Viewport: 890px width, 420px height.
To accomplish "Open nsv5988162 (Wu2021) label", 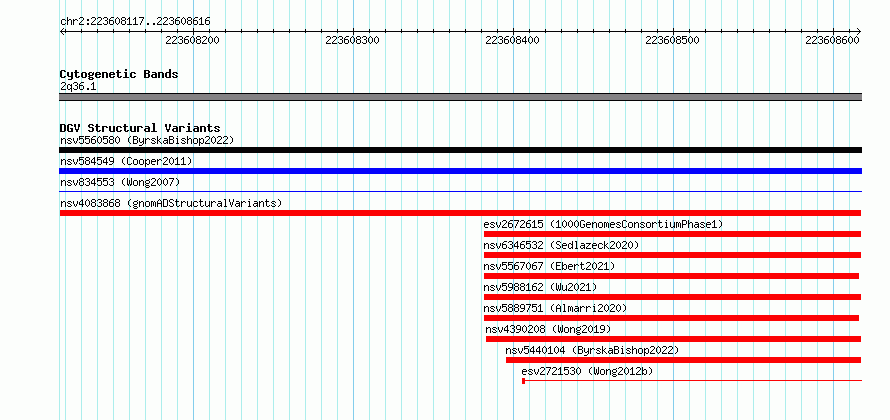I will coord(540,287).
